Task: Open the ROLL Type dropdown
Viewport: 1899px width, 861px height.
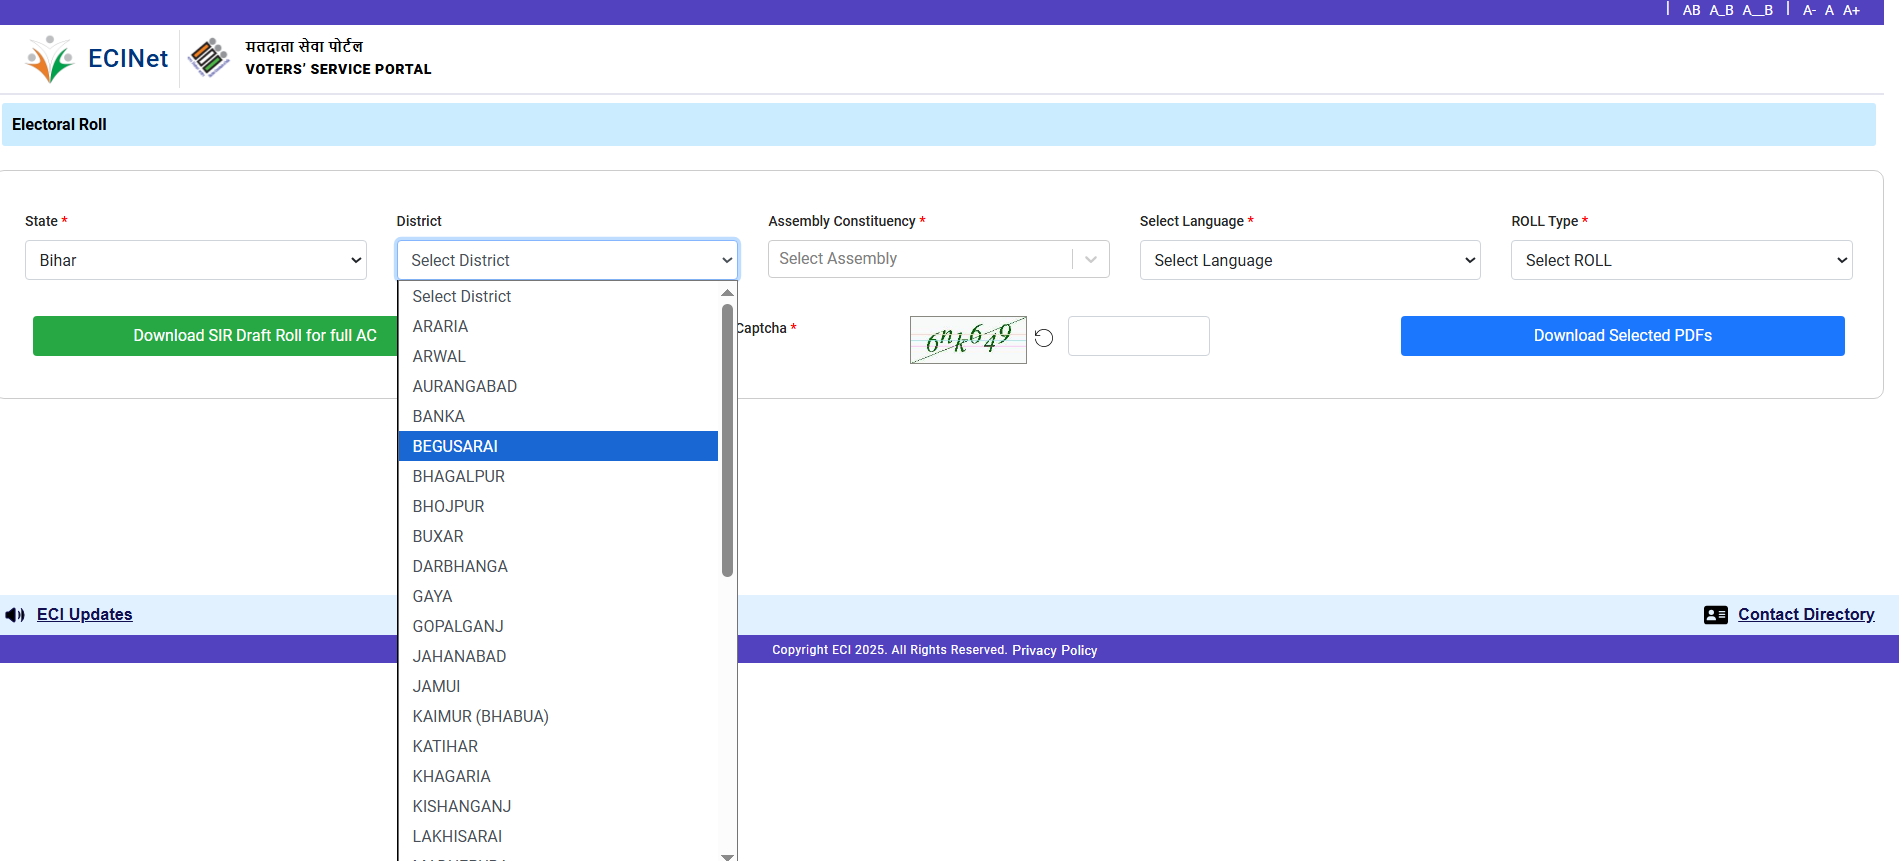Action: [1681, 260]
